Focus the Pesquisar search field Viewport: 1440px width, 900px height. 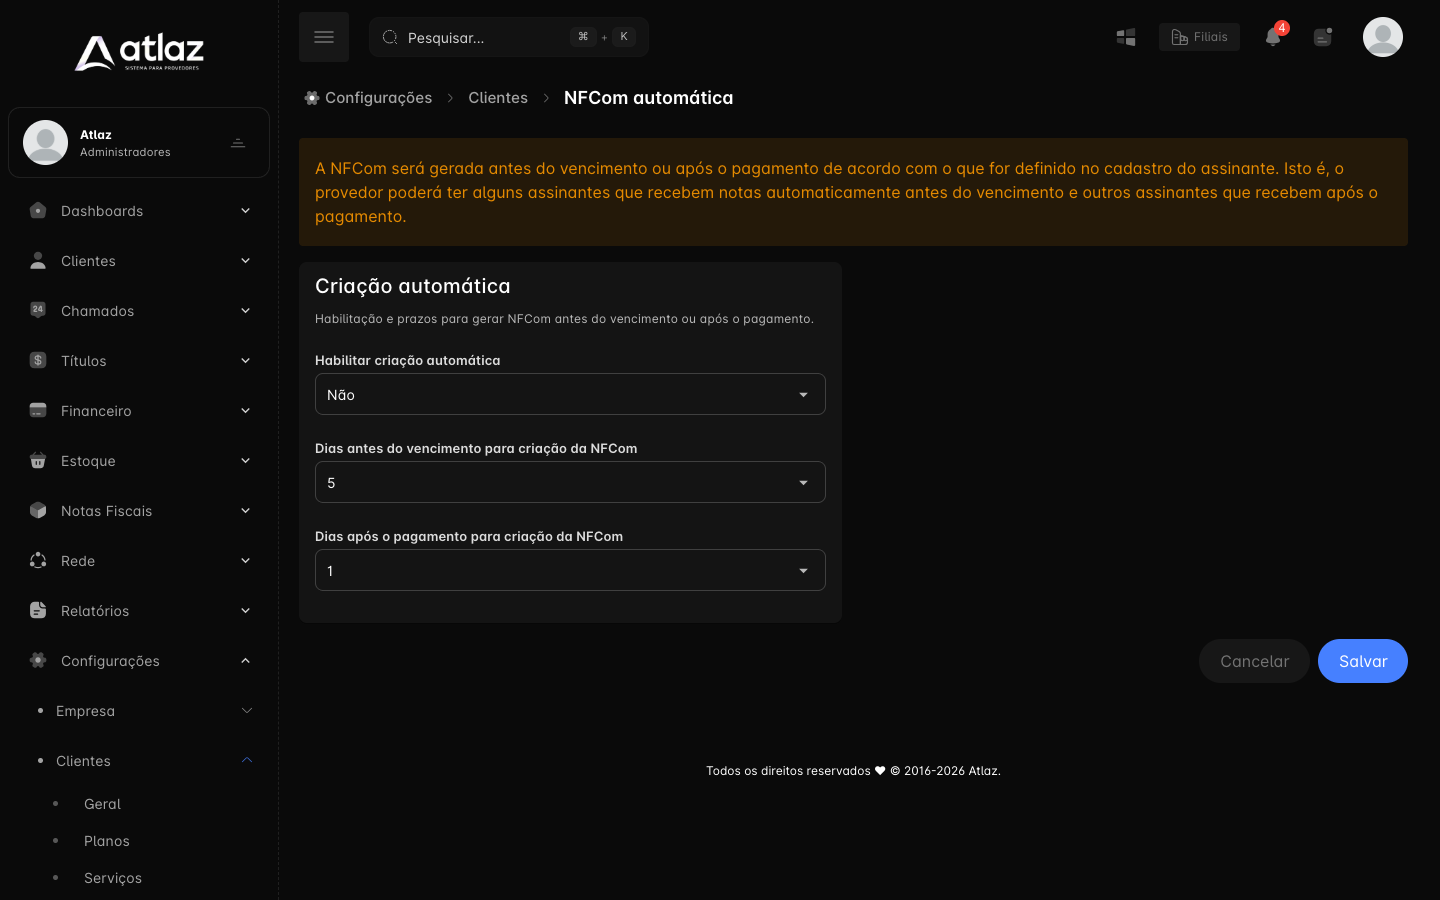coord(509,37)
